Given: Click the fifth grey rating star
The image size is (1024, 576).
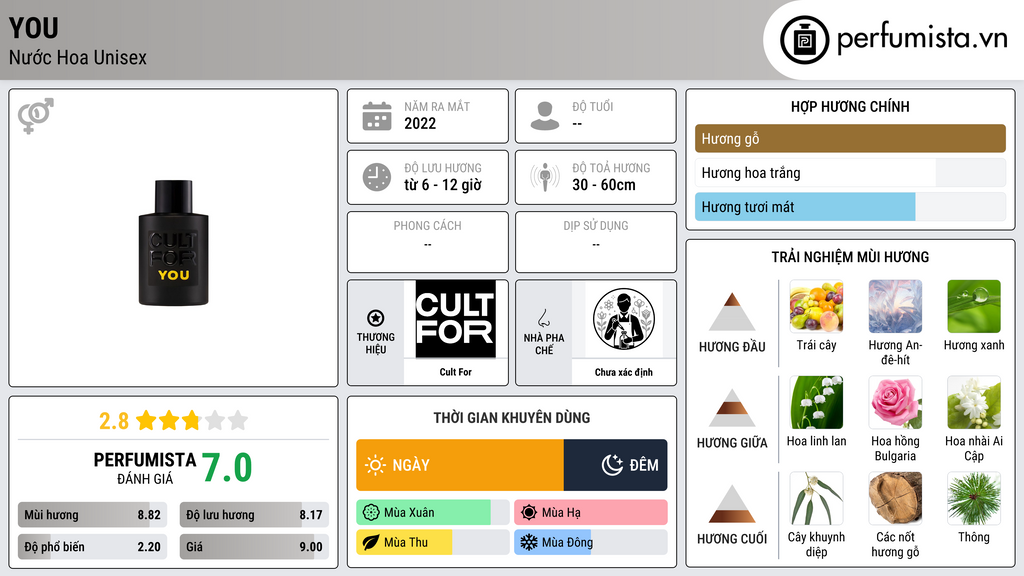Looking at the screenshot, I should click(x=238, y=420).
